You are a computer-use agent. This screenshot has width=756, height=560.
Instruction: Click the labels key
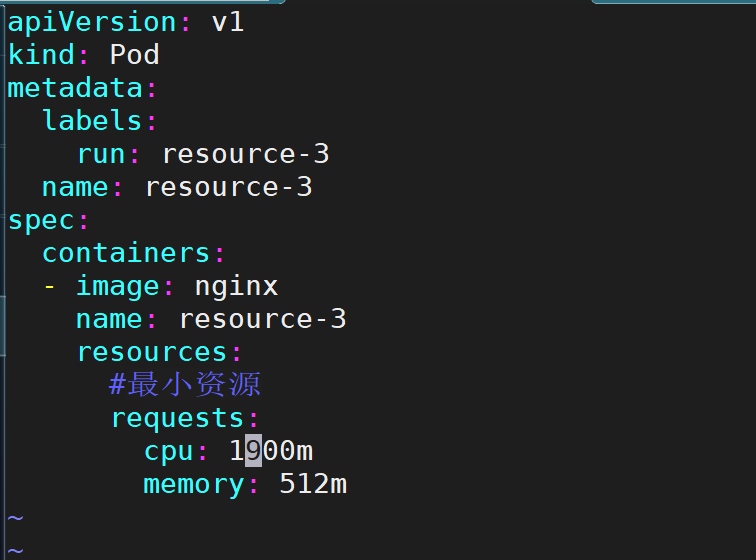pyautogui.click(x=92, y=120)
